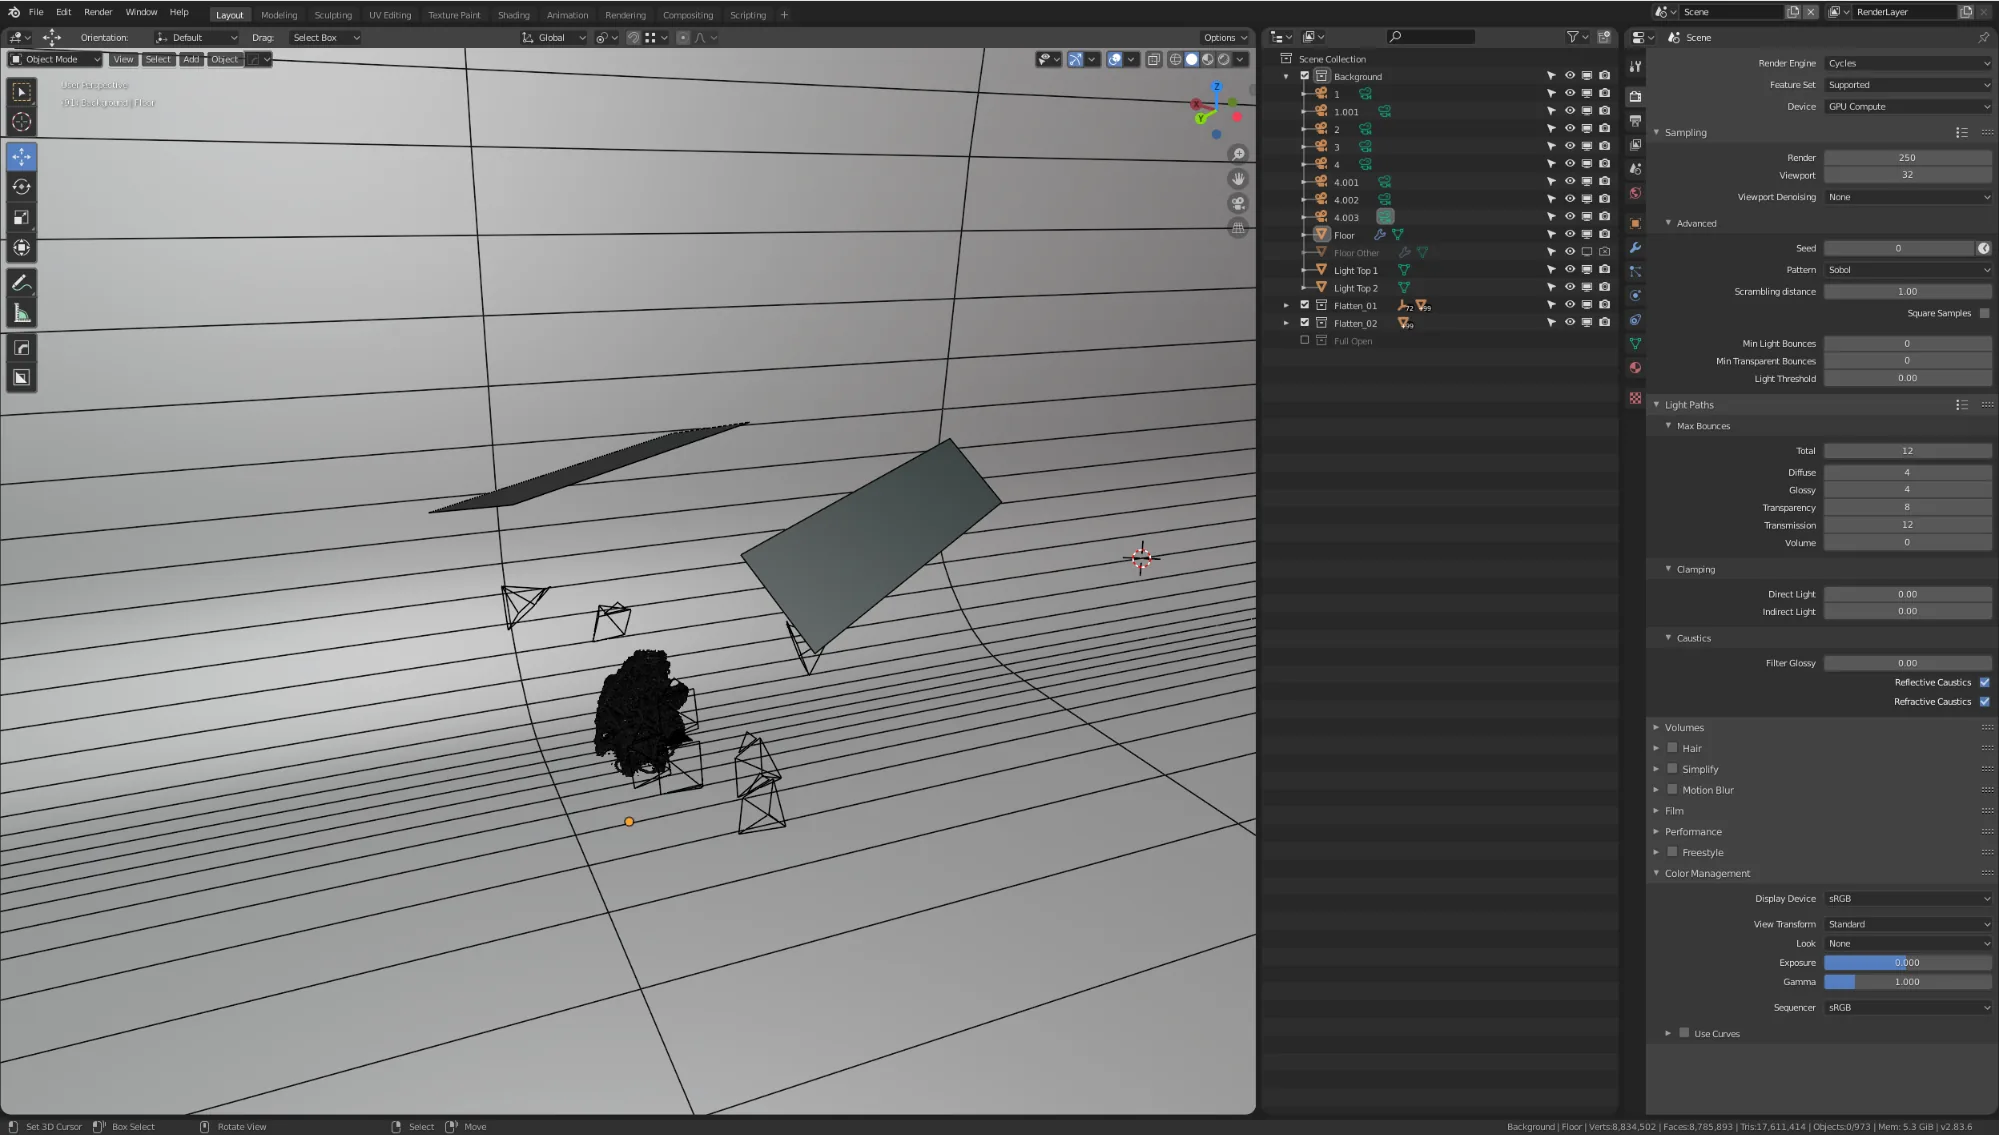This screenshot has height=1135, width=1999.
Task: Open the World properties tab
Action: (x=1635, y=193)
